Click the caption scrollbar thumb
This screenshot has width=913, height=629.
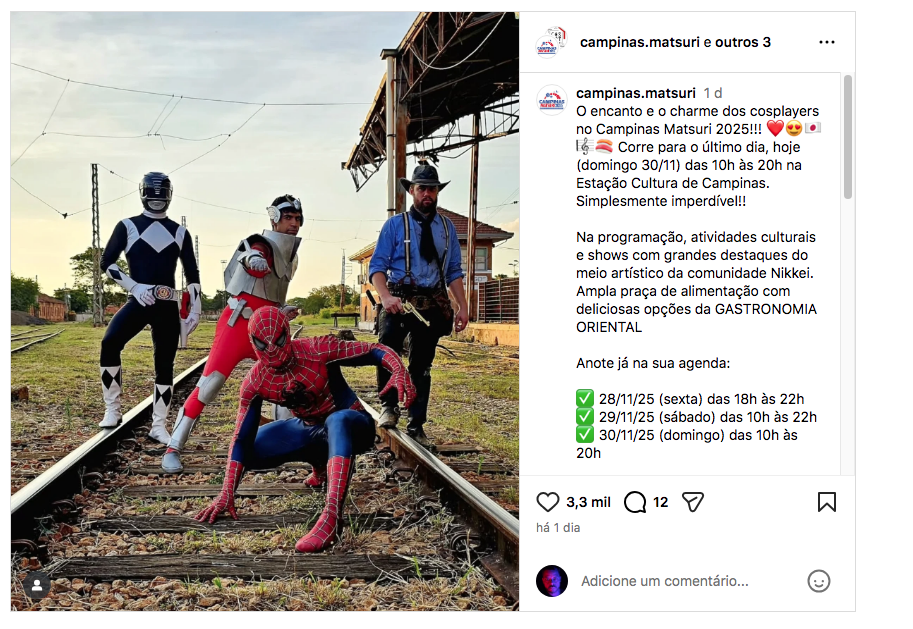tap(848, 137)
